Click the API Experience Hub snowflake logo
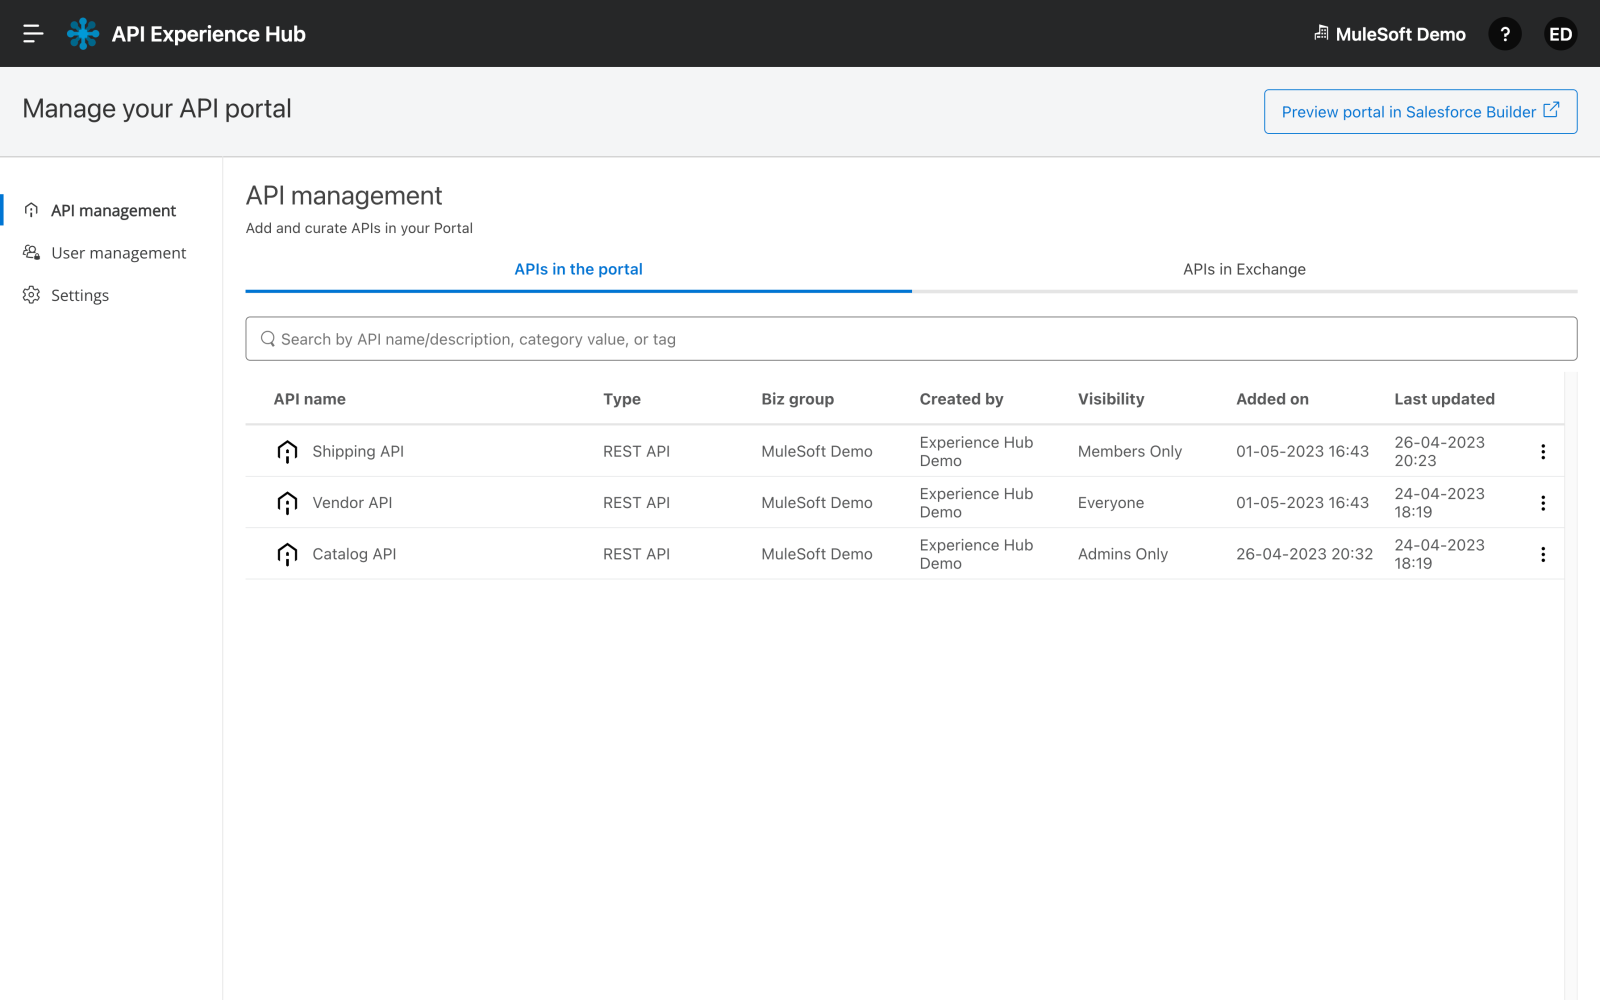 (83, 34)
